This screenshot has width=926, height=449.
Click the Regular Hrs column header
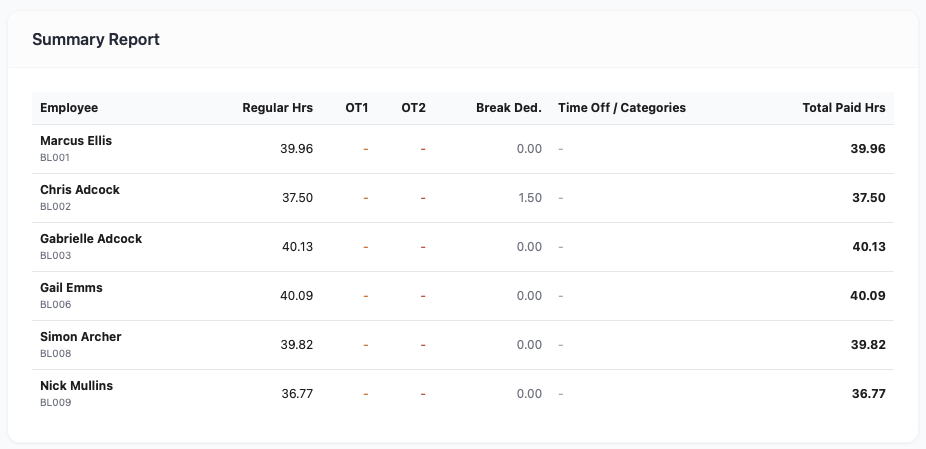point(278,108)
